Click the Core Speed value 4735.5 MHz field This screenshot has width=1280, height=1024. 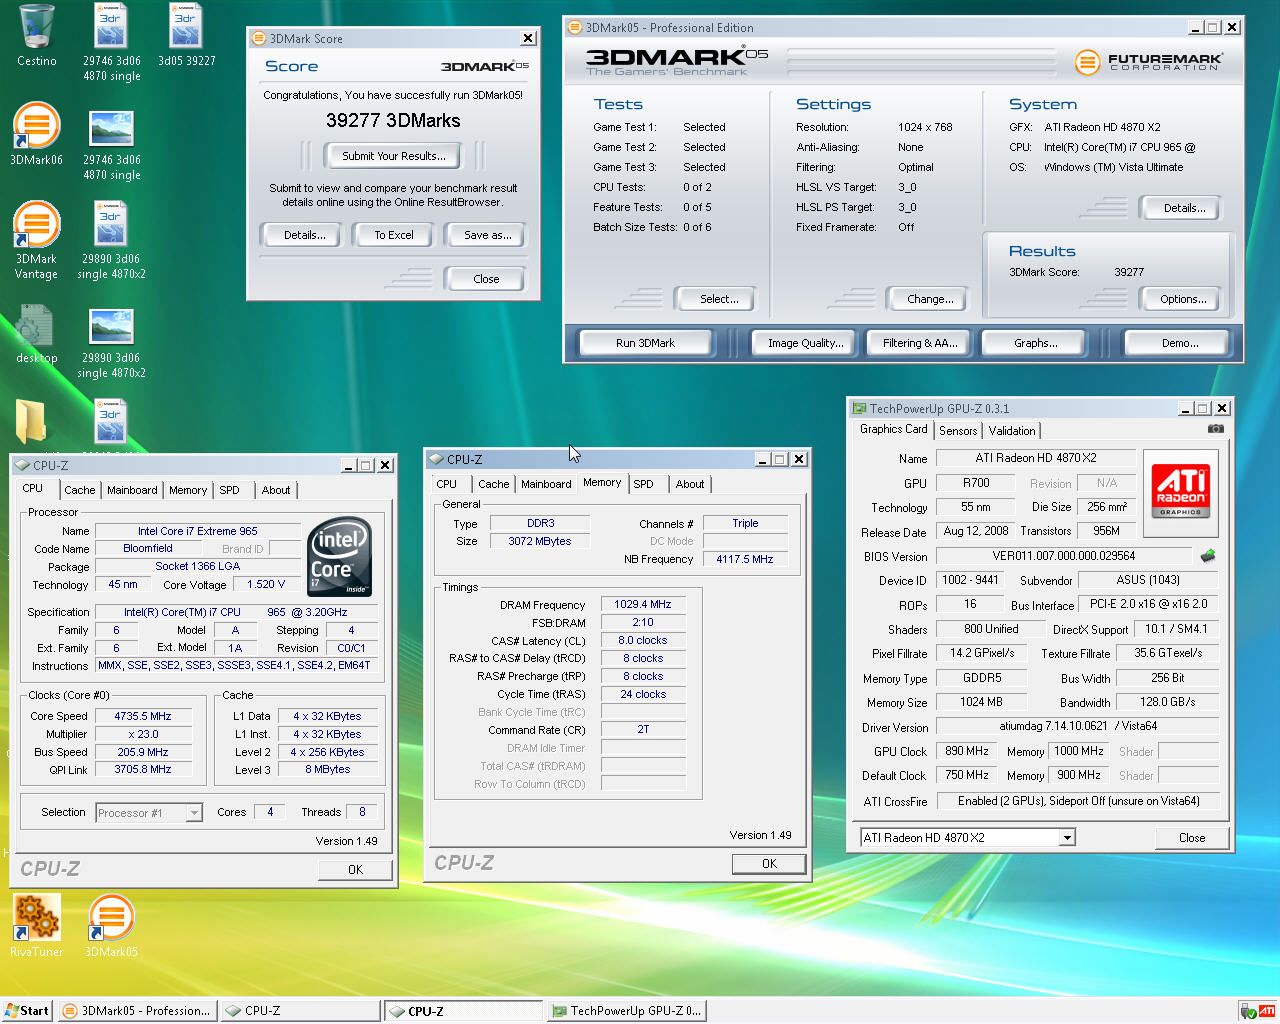[143, 716]
